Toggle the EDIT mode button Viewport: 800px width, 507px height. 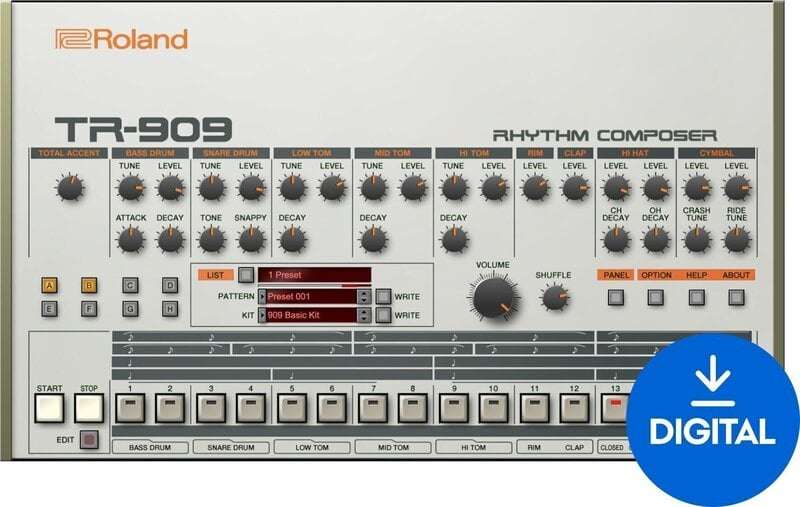point(89,440)
